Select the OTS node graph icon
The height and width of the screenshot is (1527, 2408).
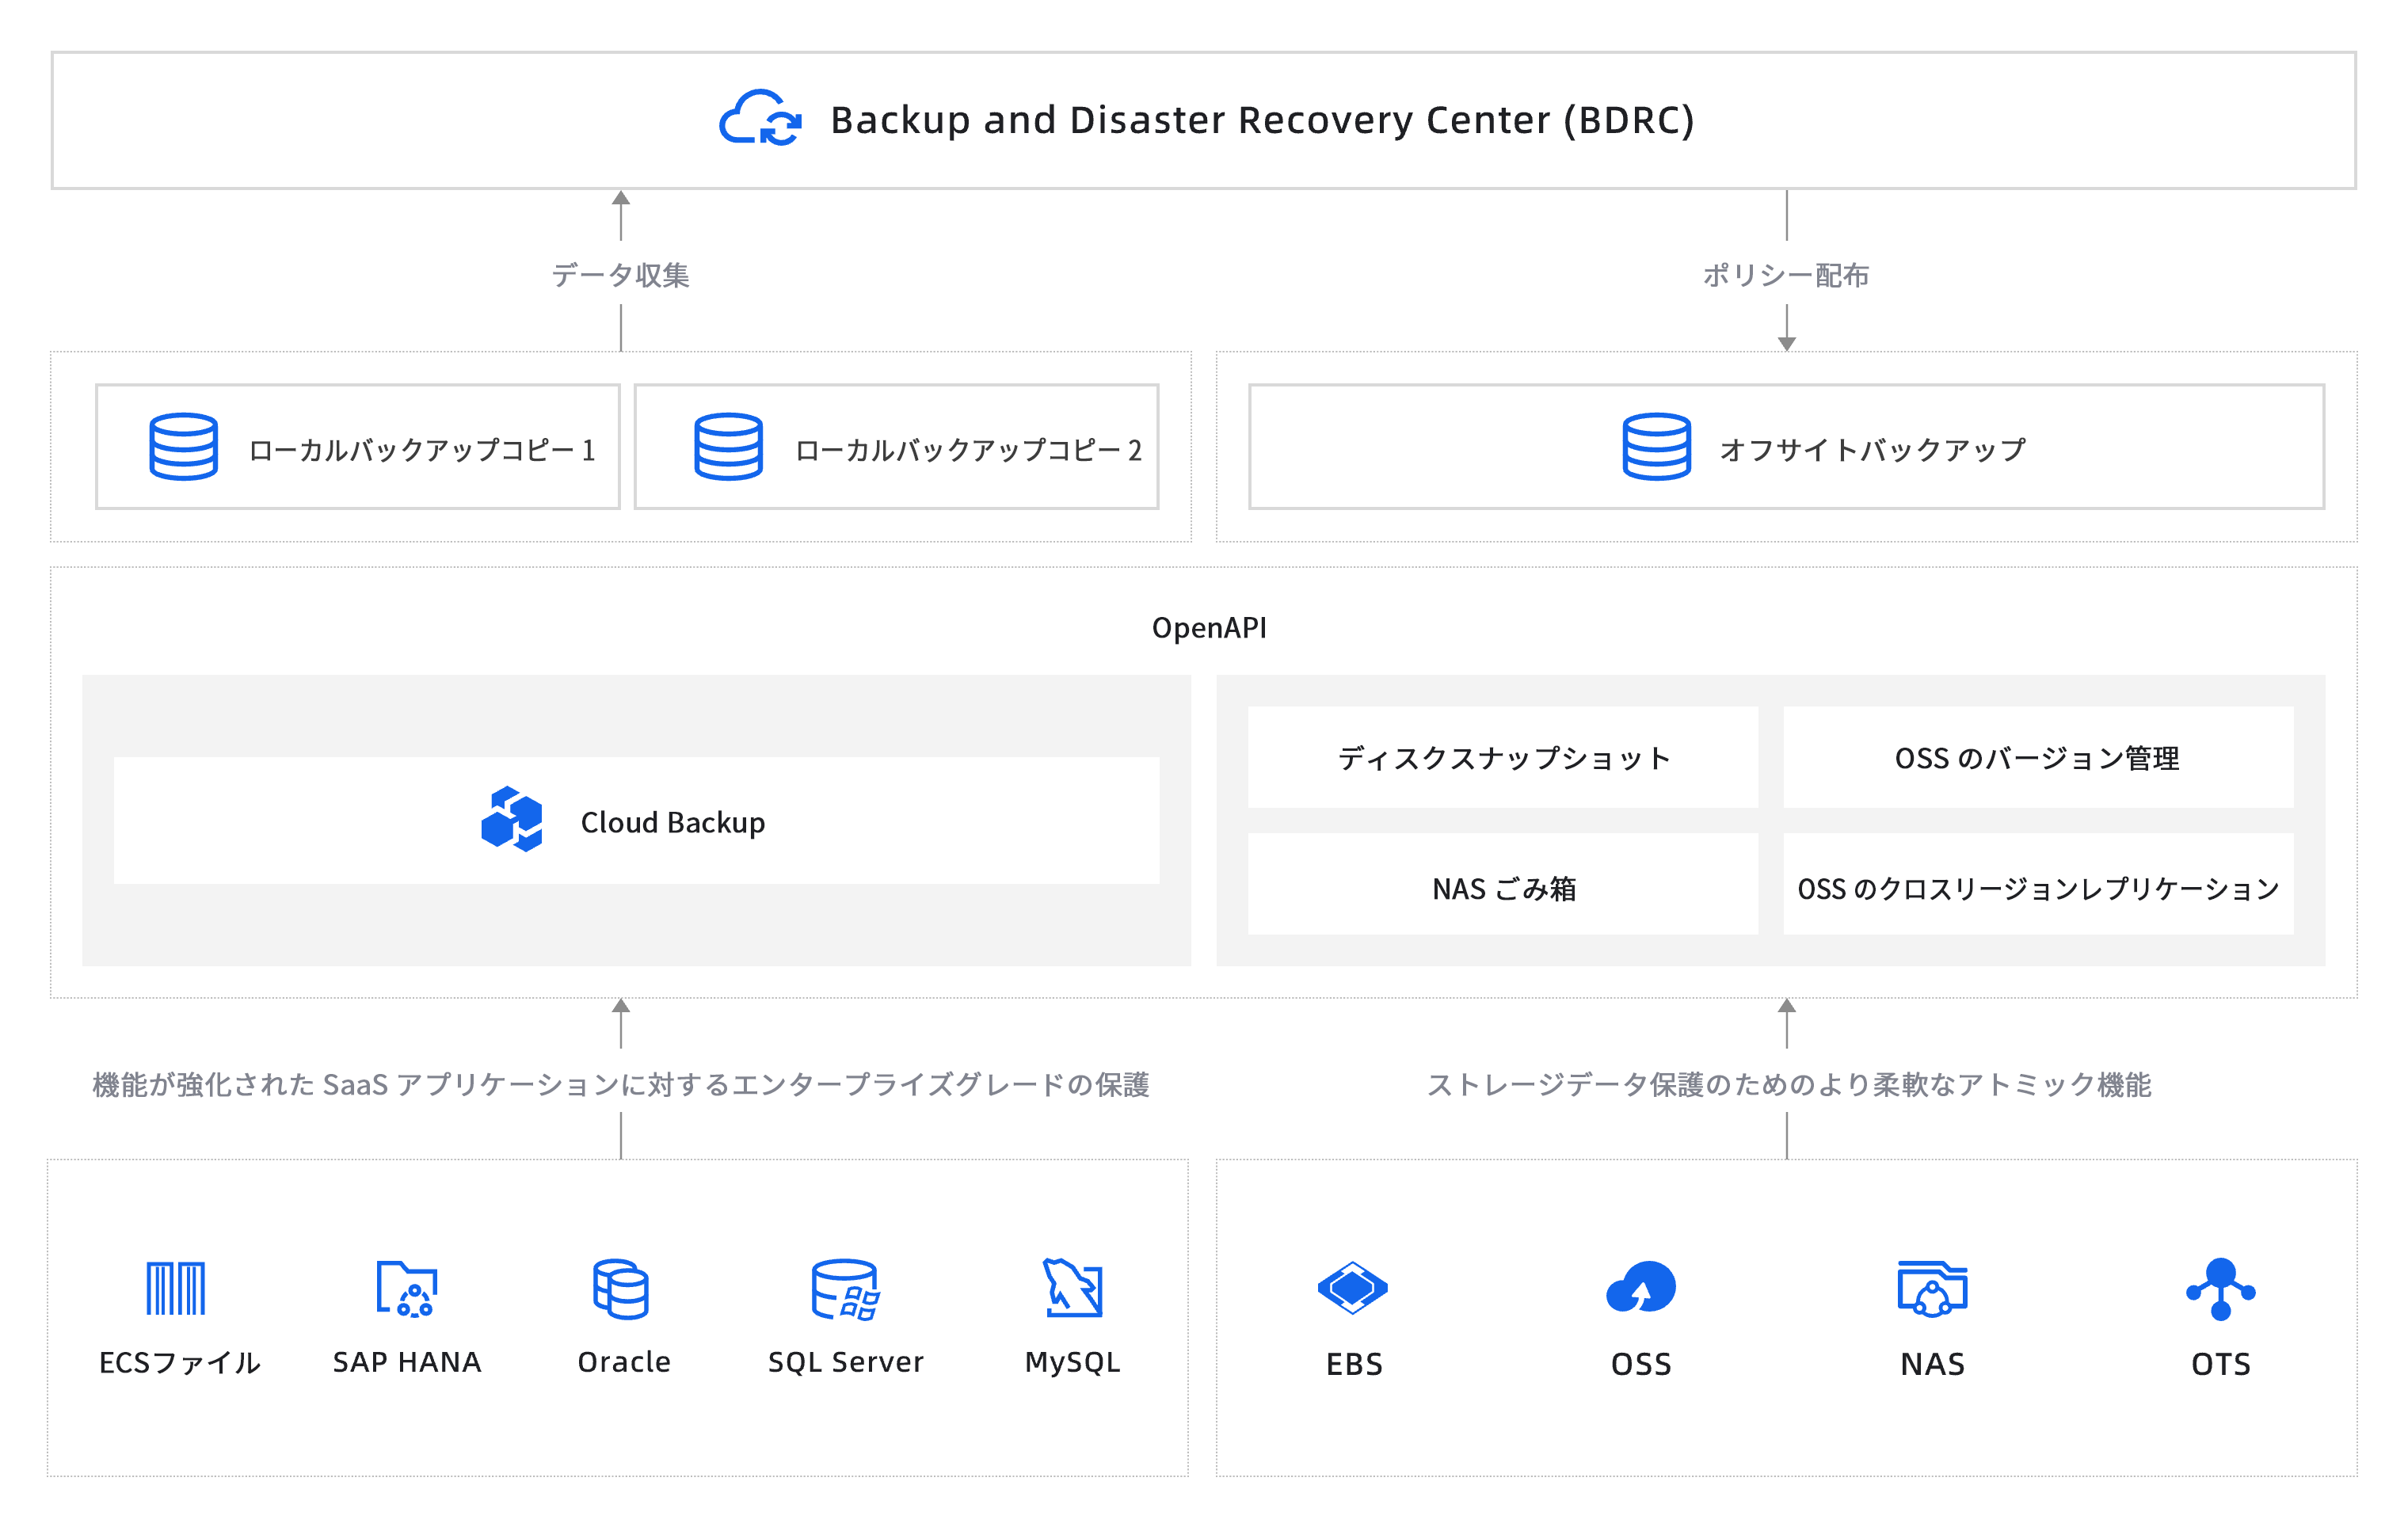(x=2220, y=1288)
